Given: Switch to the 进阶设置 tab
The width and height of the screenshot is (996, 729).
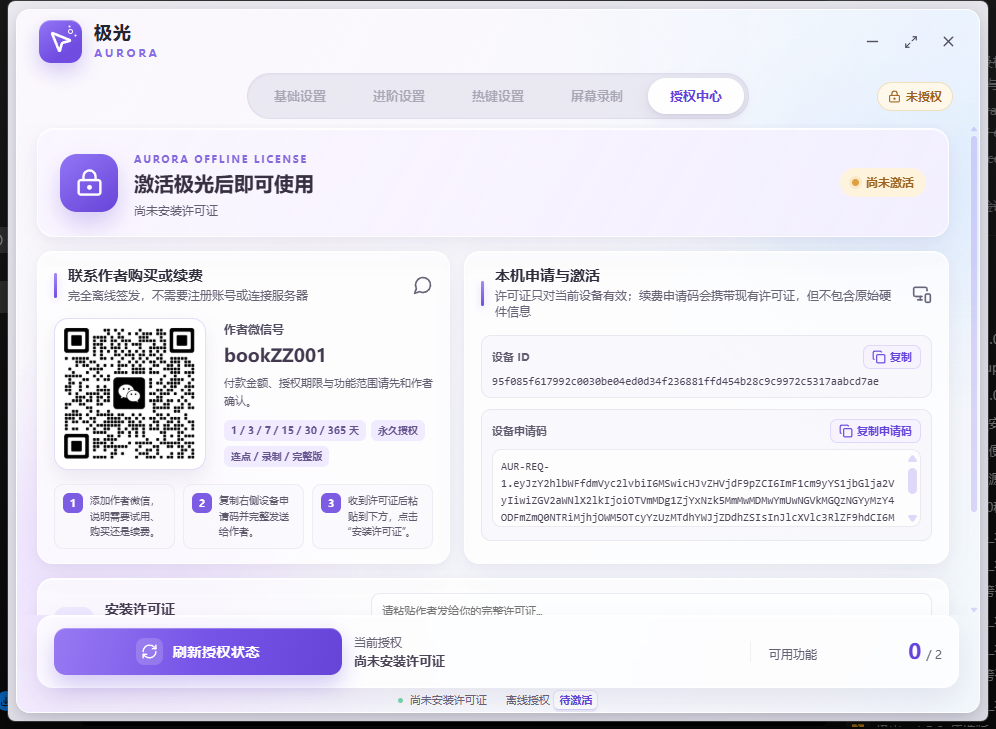Looking at the screenshot, I should point(399,97).
